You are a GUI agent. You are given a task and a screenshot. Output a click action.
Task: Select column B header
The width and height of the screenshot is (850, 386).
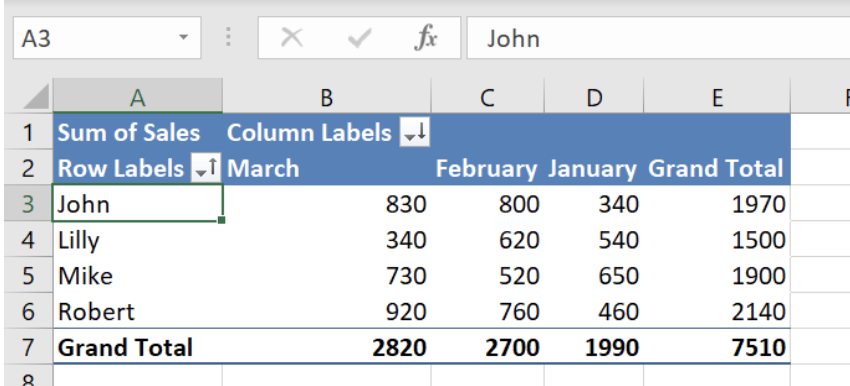point(326,96)
